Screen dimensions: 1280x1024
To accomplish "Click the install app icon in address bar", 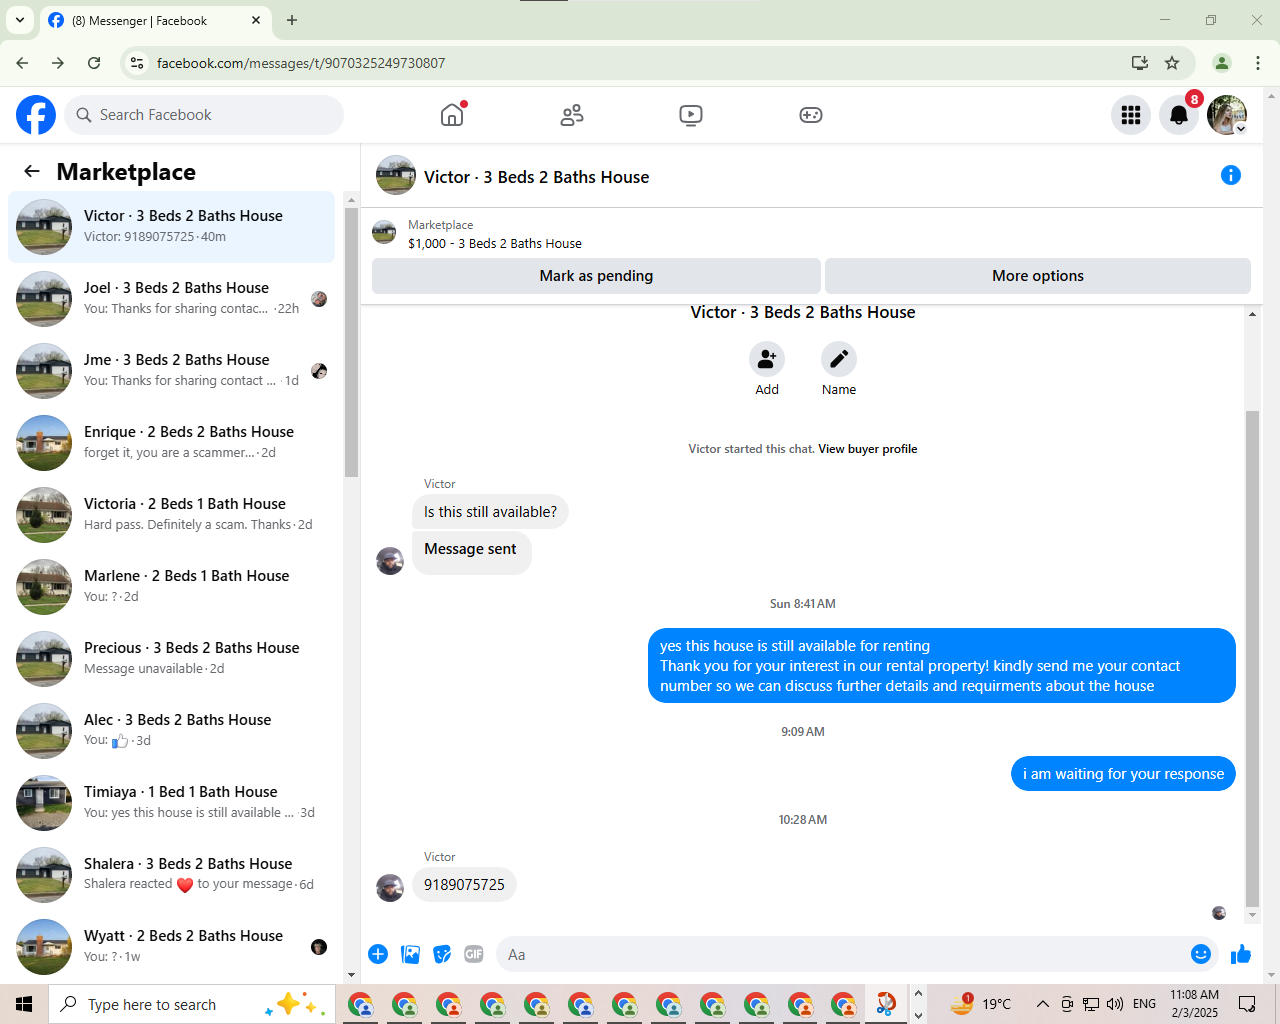I will coord(1140,63).
